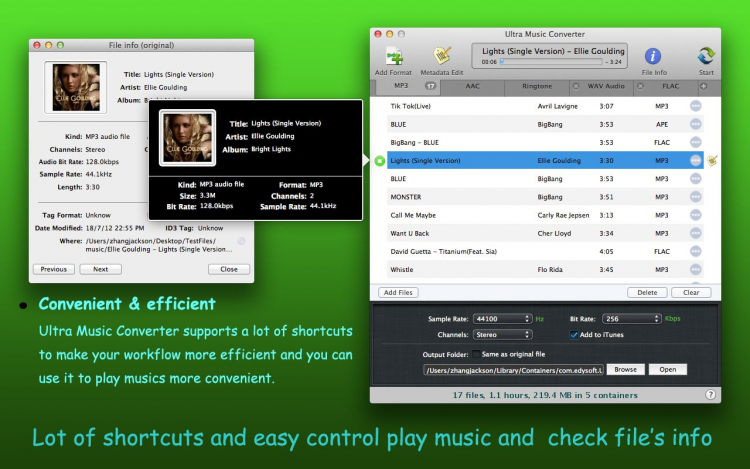Close the WAV Audio tab with its X
The image size is (750, 469).
576,86
